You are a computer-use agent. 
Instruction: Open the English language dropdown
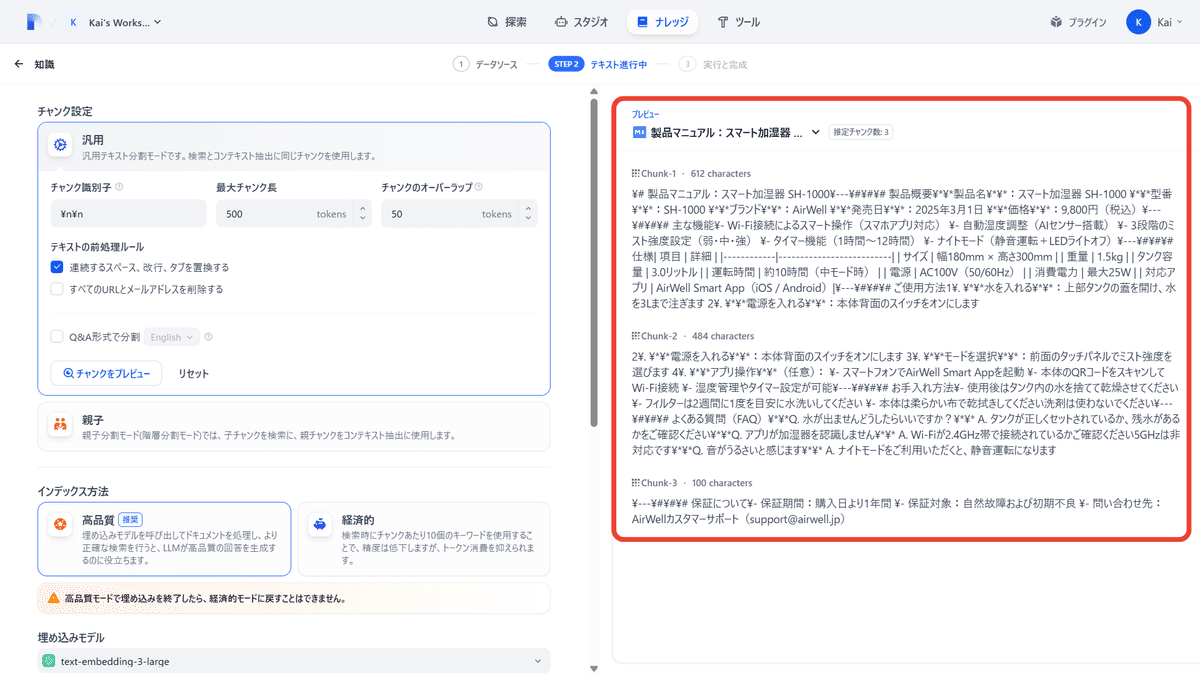click(172, 337)
